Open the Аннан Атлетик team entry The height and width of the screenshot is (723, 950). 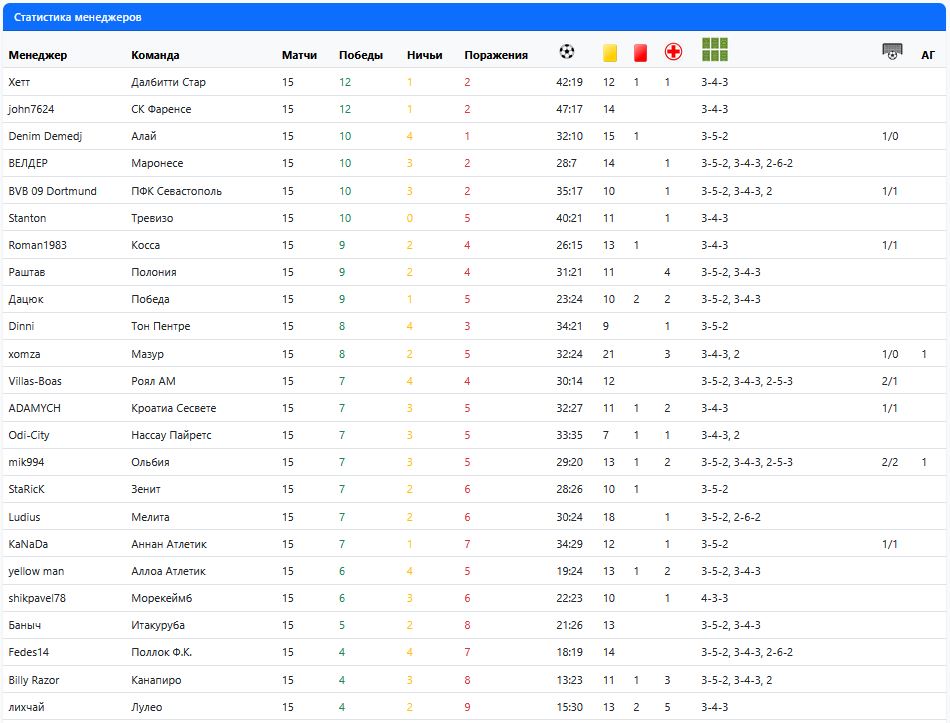168,544
